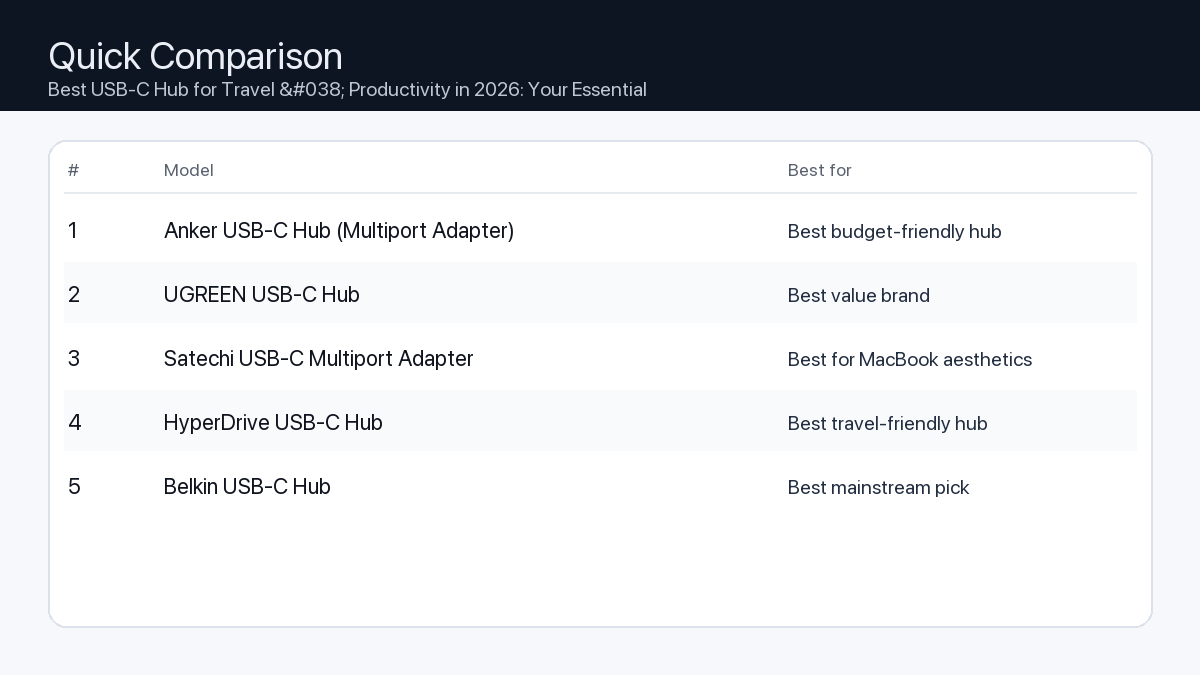Click rank number 5 in the table
This screenshot has height=675, width=1200.
[x=74, y=487]
